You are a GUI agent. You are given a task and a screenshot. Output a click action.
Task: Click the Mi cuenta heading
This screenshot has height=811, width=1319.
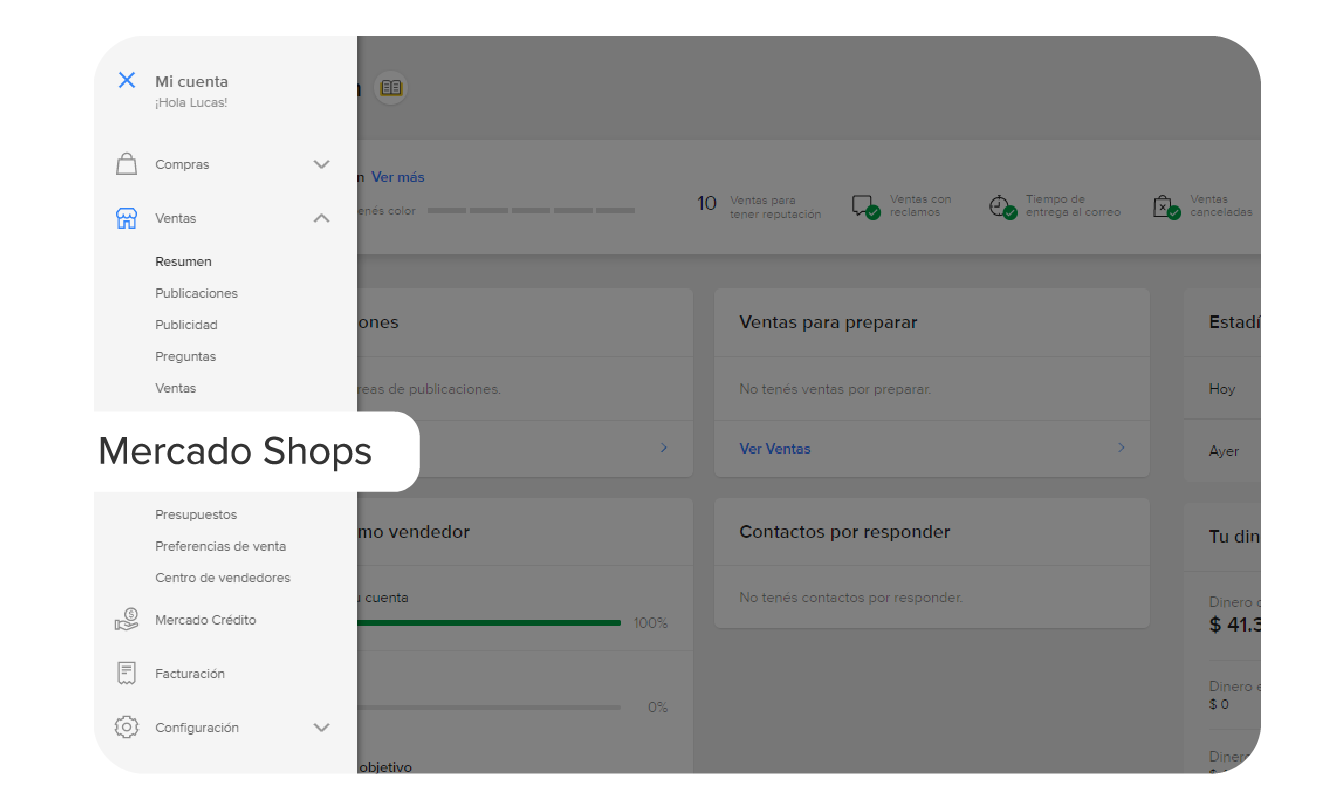pyautogui.click(x=191, y=81)
